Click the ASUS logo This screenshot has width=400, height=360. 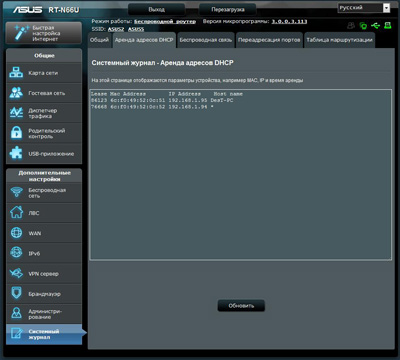click(27, 10)
